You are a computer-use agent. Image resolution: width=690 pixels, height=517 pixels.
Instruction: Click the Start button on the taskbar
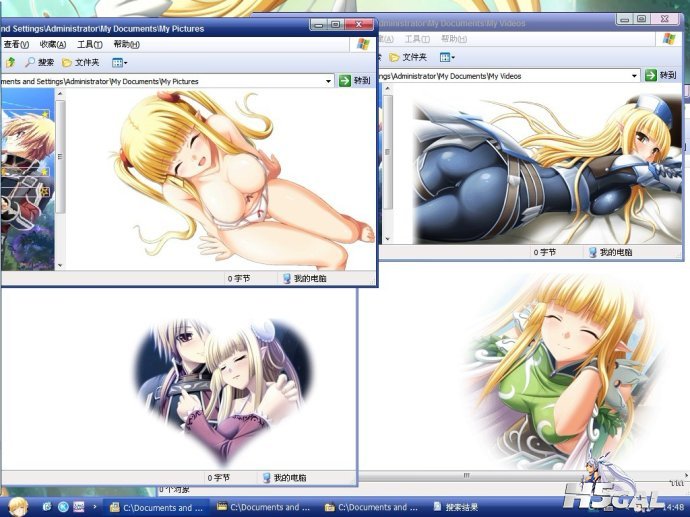pyautogui.click(x=18, y=506)
